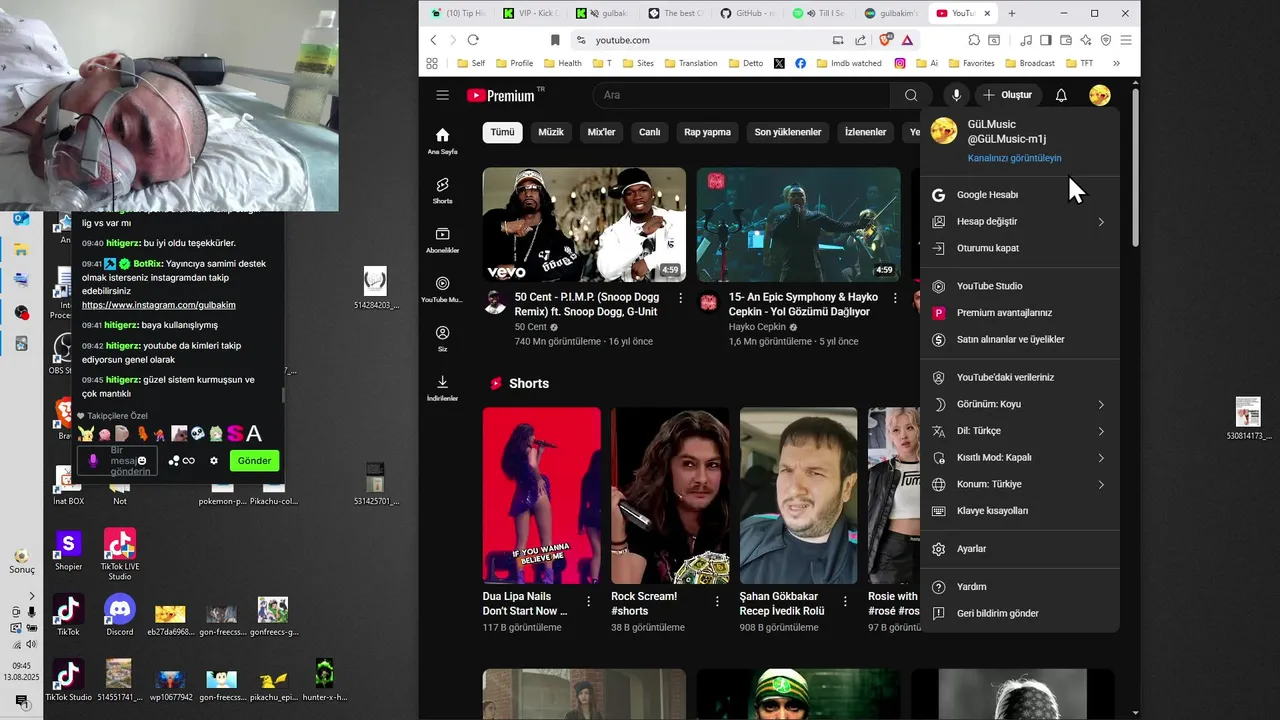Open the Hayko Cepkin symphony video thumbnail

(798, 224)
